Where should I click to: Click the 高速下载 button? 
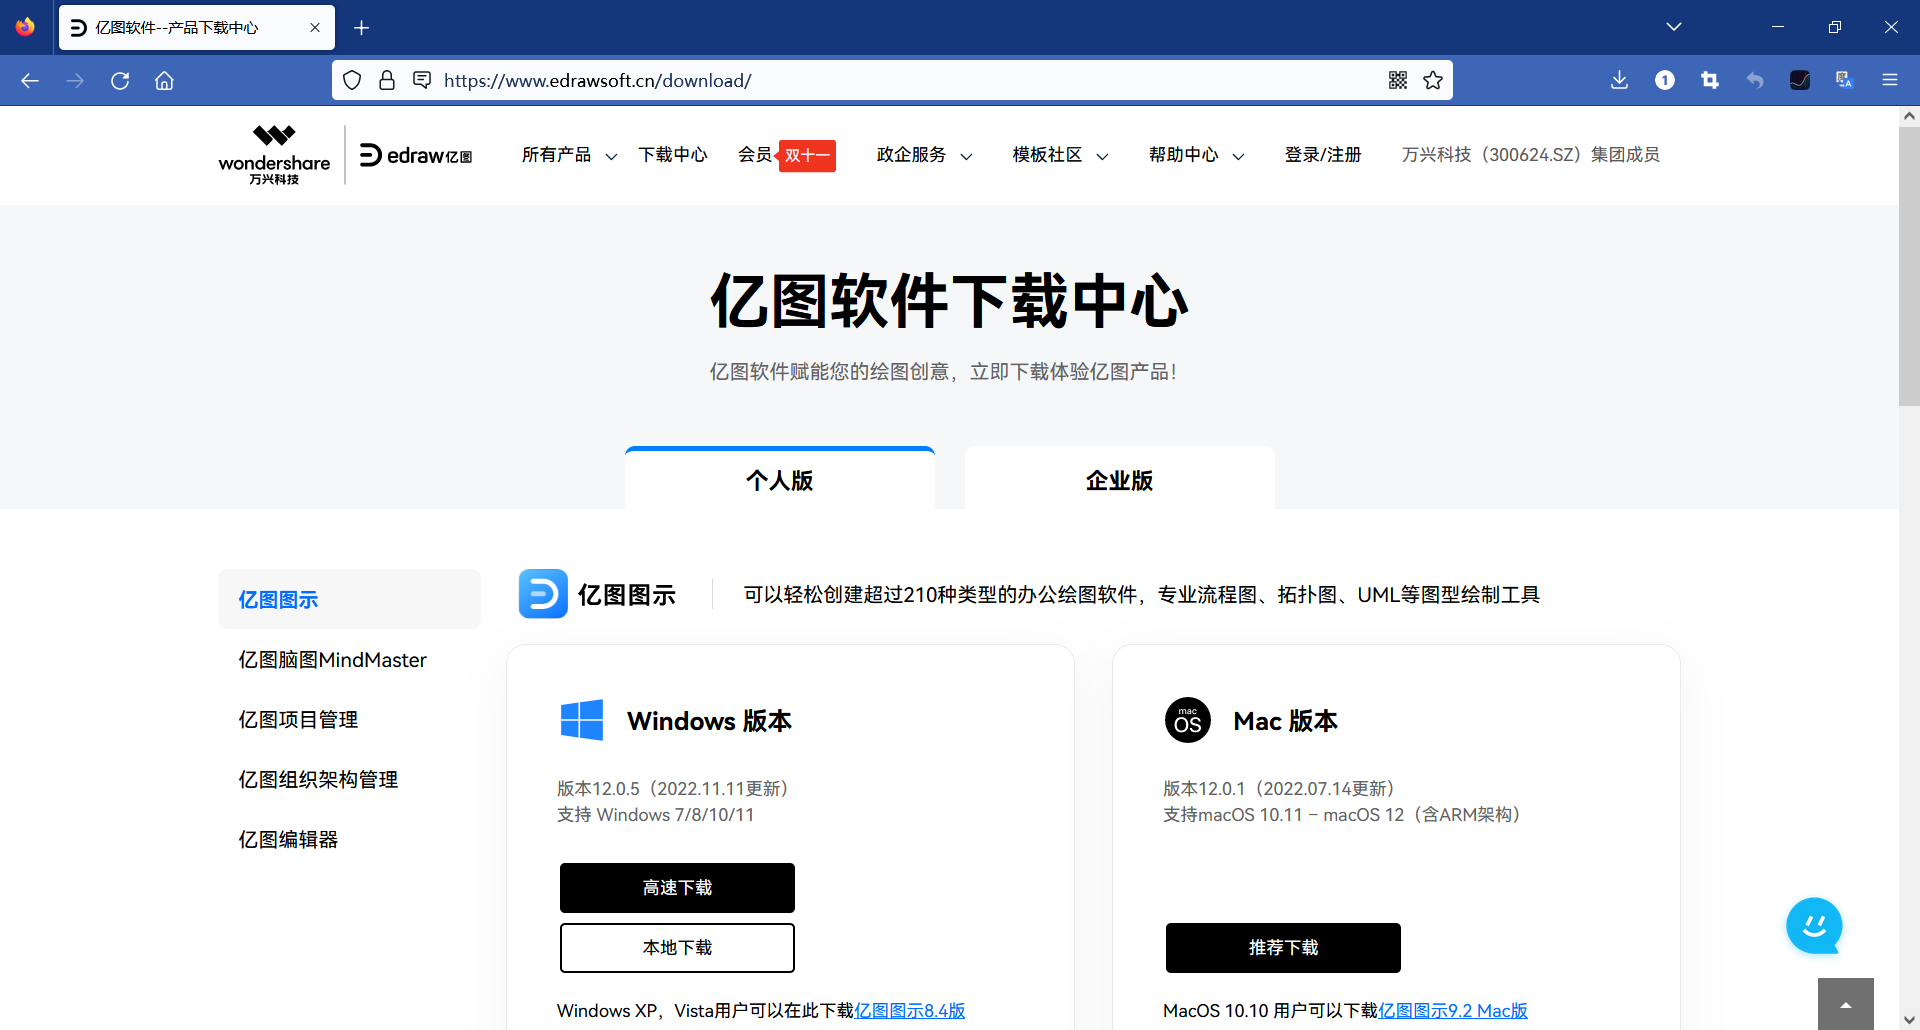(677, 888)
